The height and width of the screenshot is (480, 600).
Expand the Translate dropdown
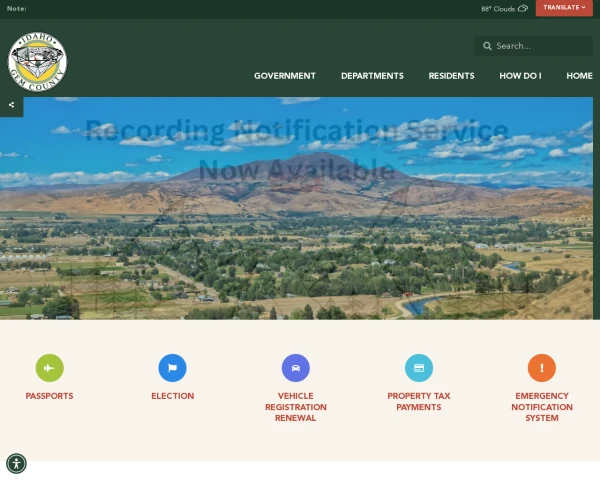pos(564,8)
